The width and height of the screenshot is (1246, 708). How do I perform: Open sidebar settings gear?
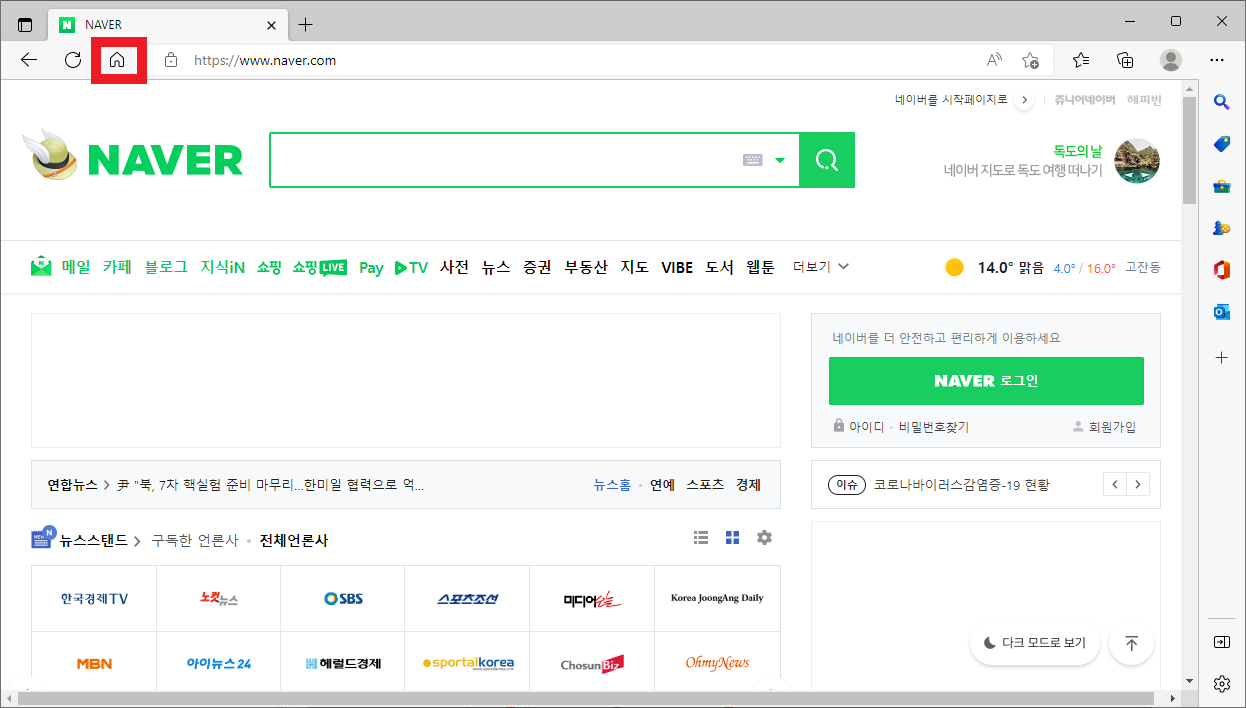coord(1221,684)
